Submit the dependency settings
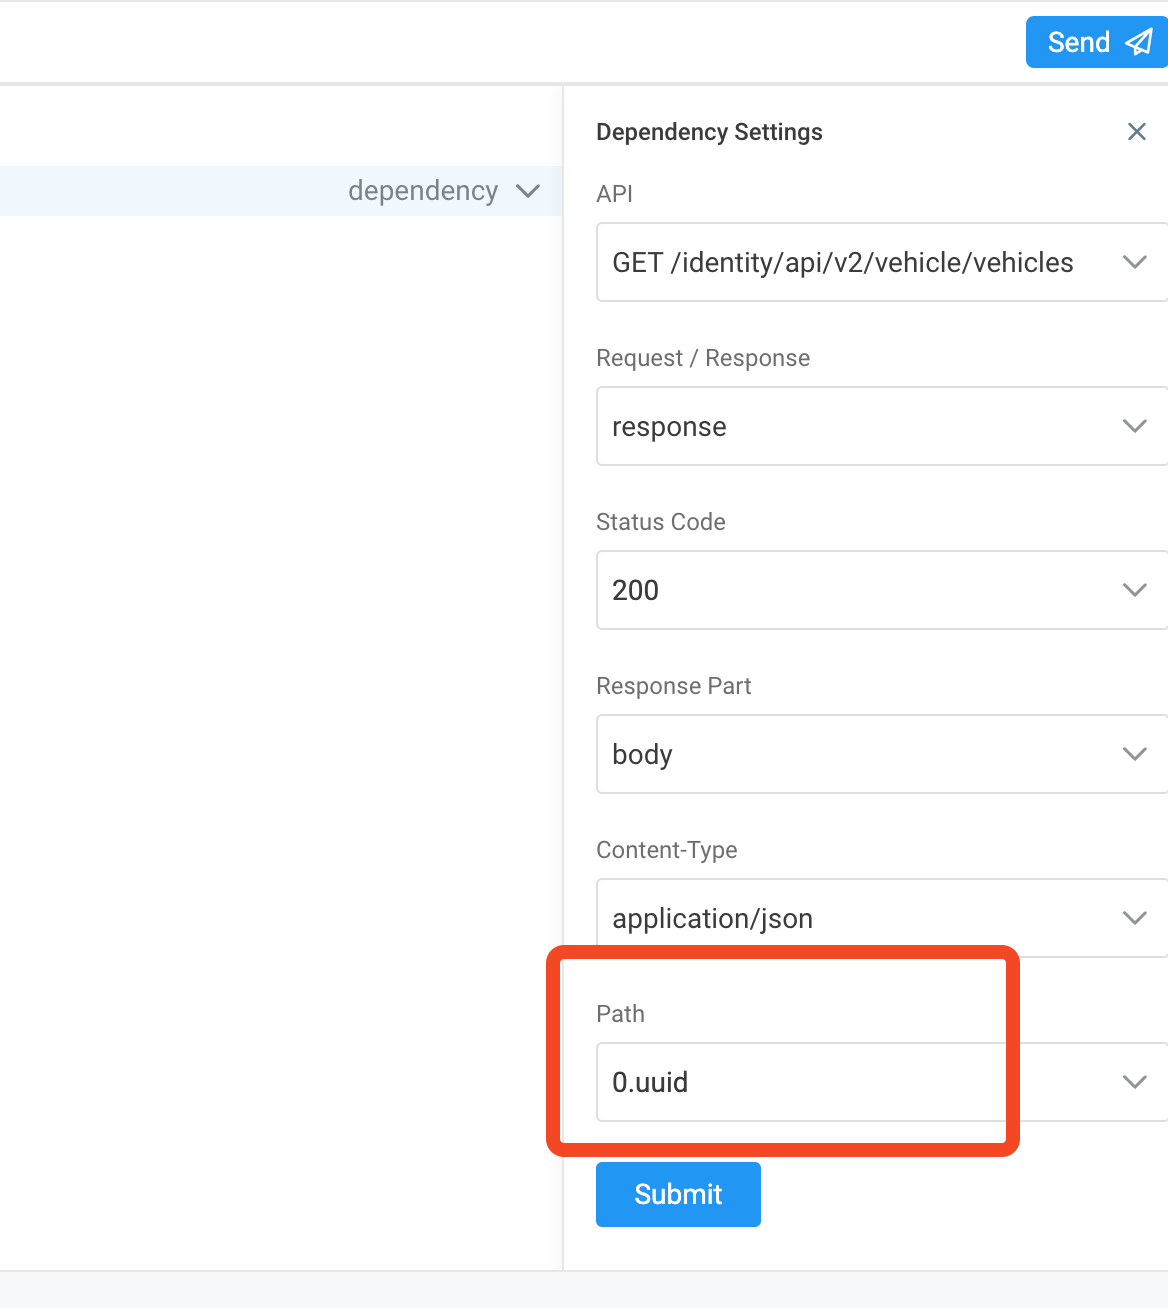Image resolution: width=1168 pixels, height=1308 pixels. coord(678,1194)
